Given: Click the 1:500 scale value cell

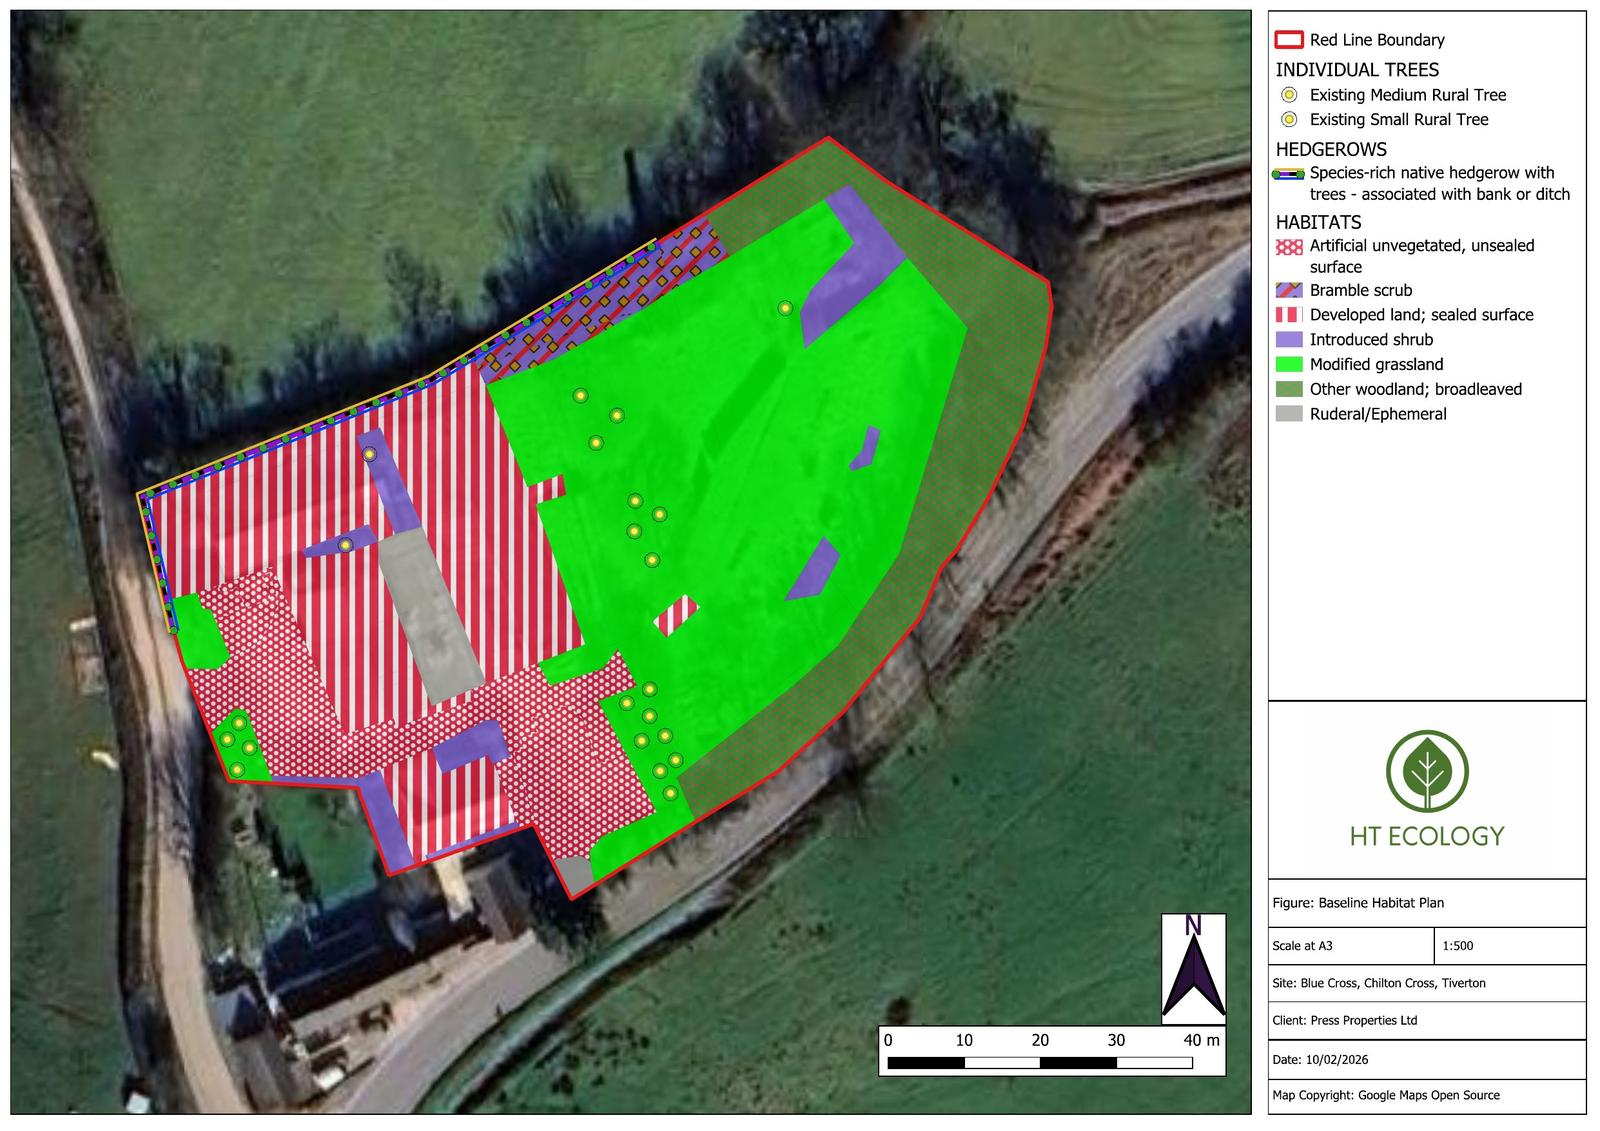Looking at the screenshot, I should tap(1458, 946).
